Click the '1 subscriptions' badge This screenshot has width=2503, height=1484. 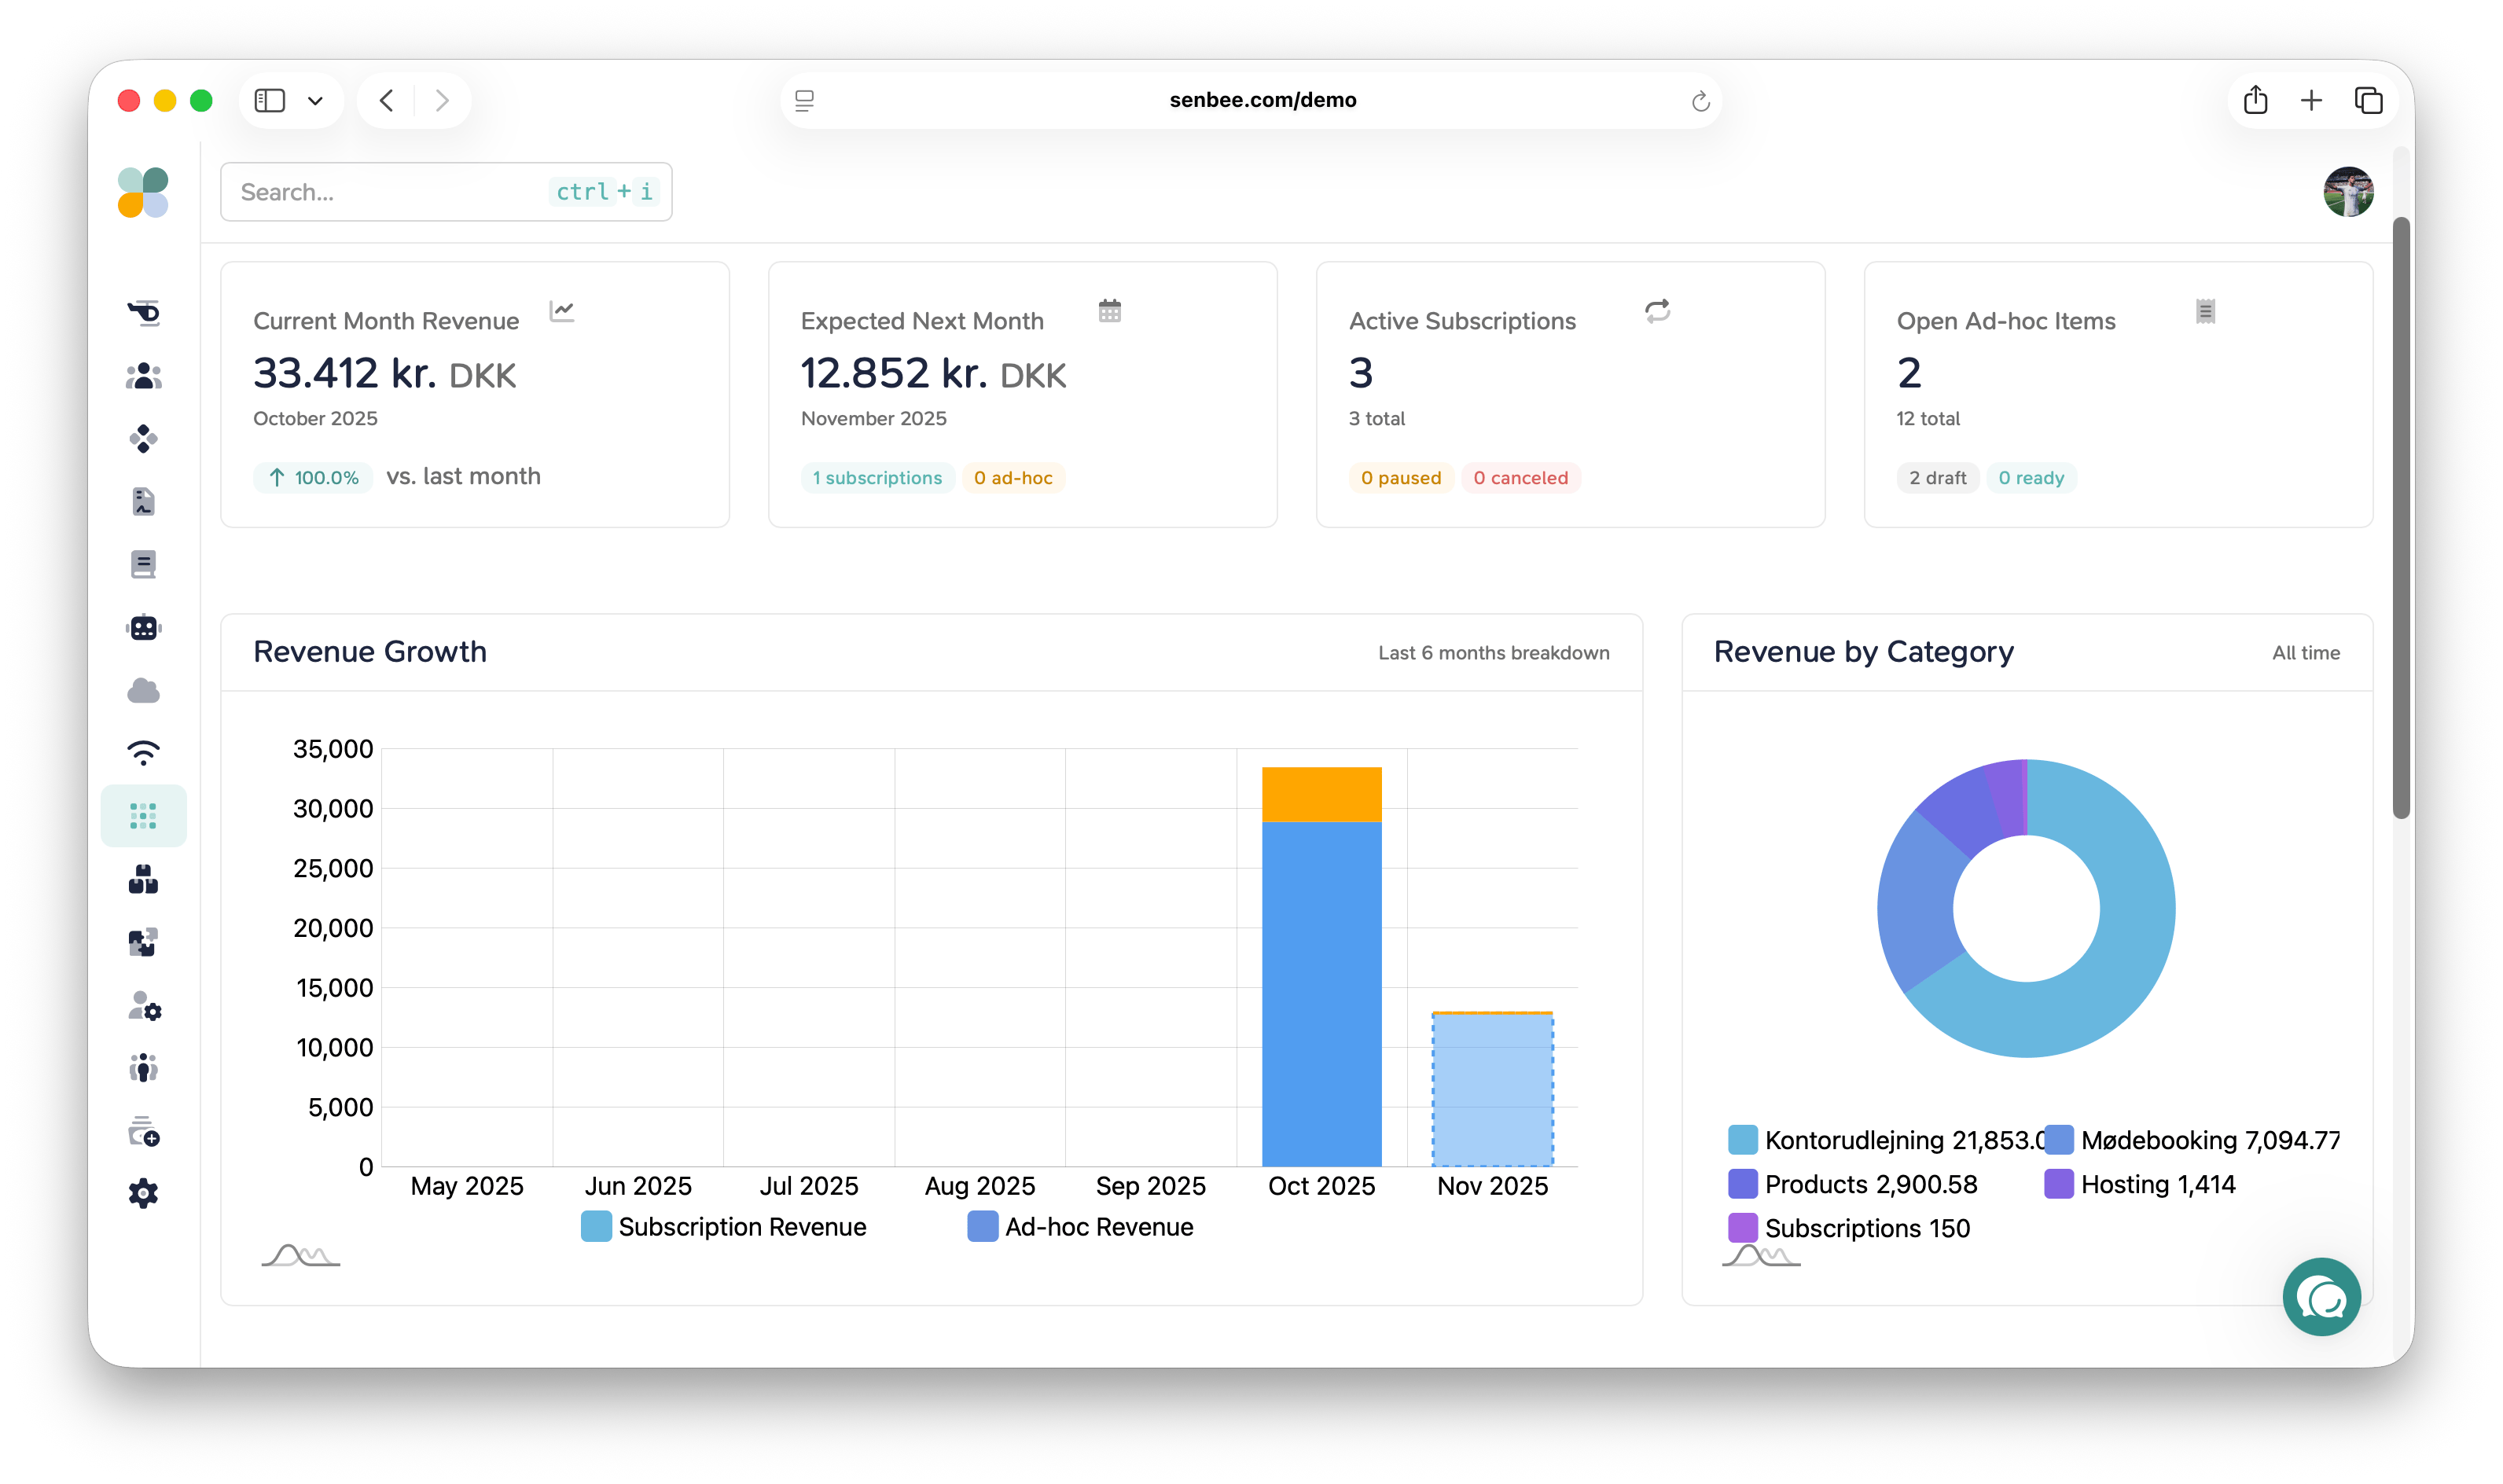(x=877, y=478)
